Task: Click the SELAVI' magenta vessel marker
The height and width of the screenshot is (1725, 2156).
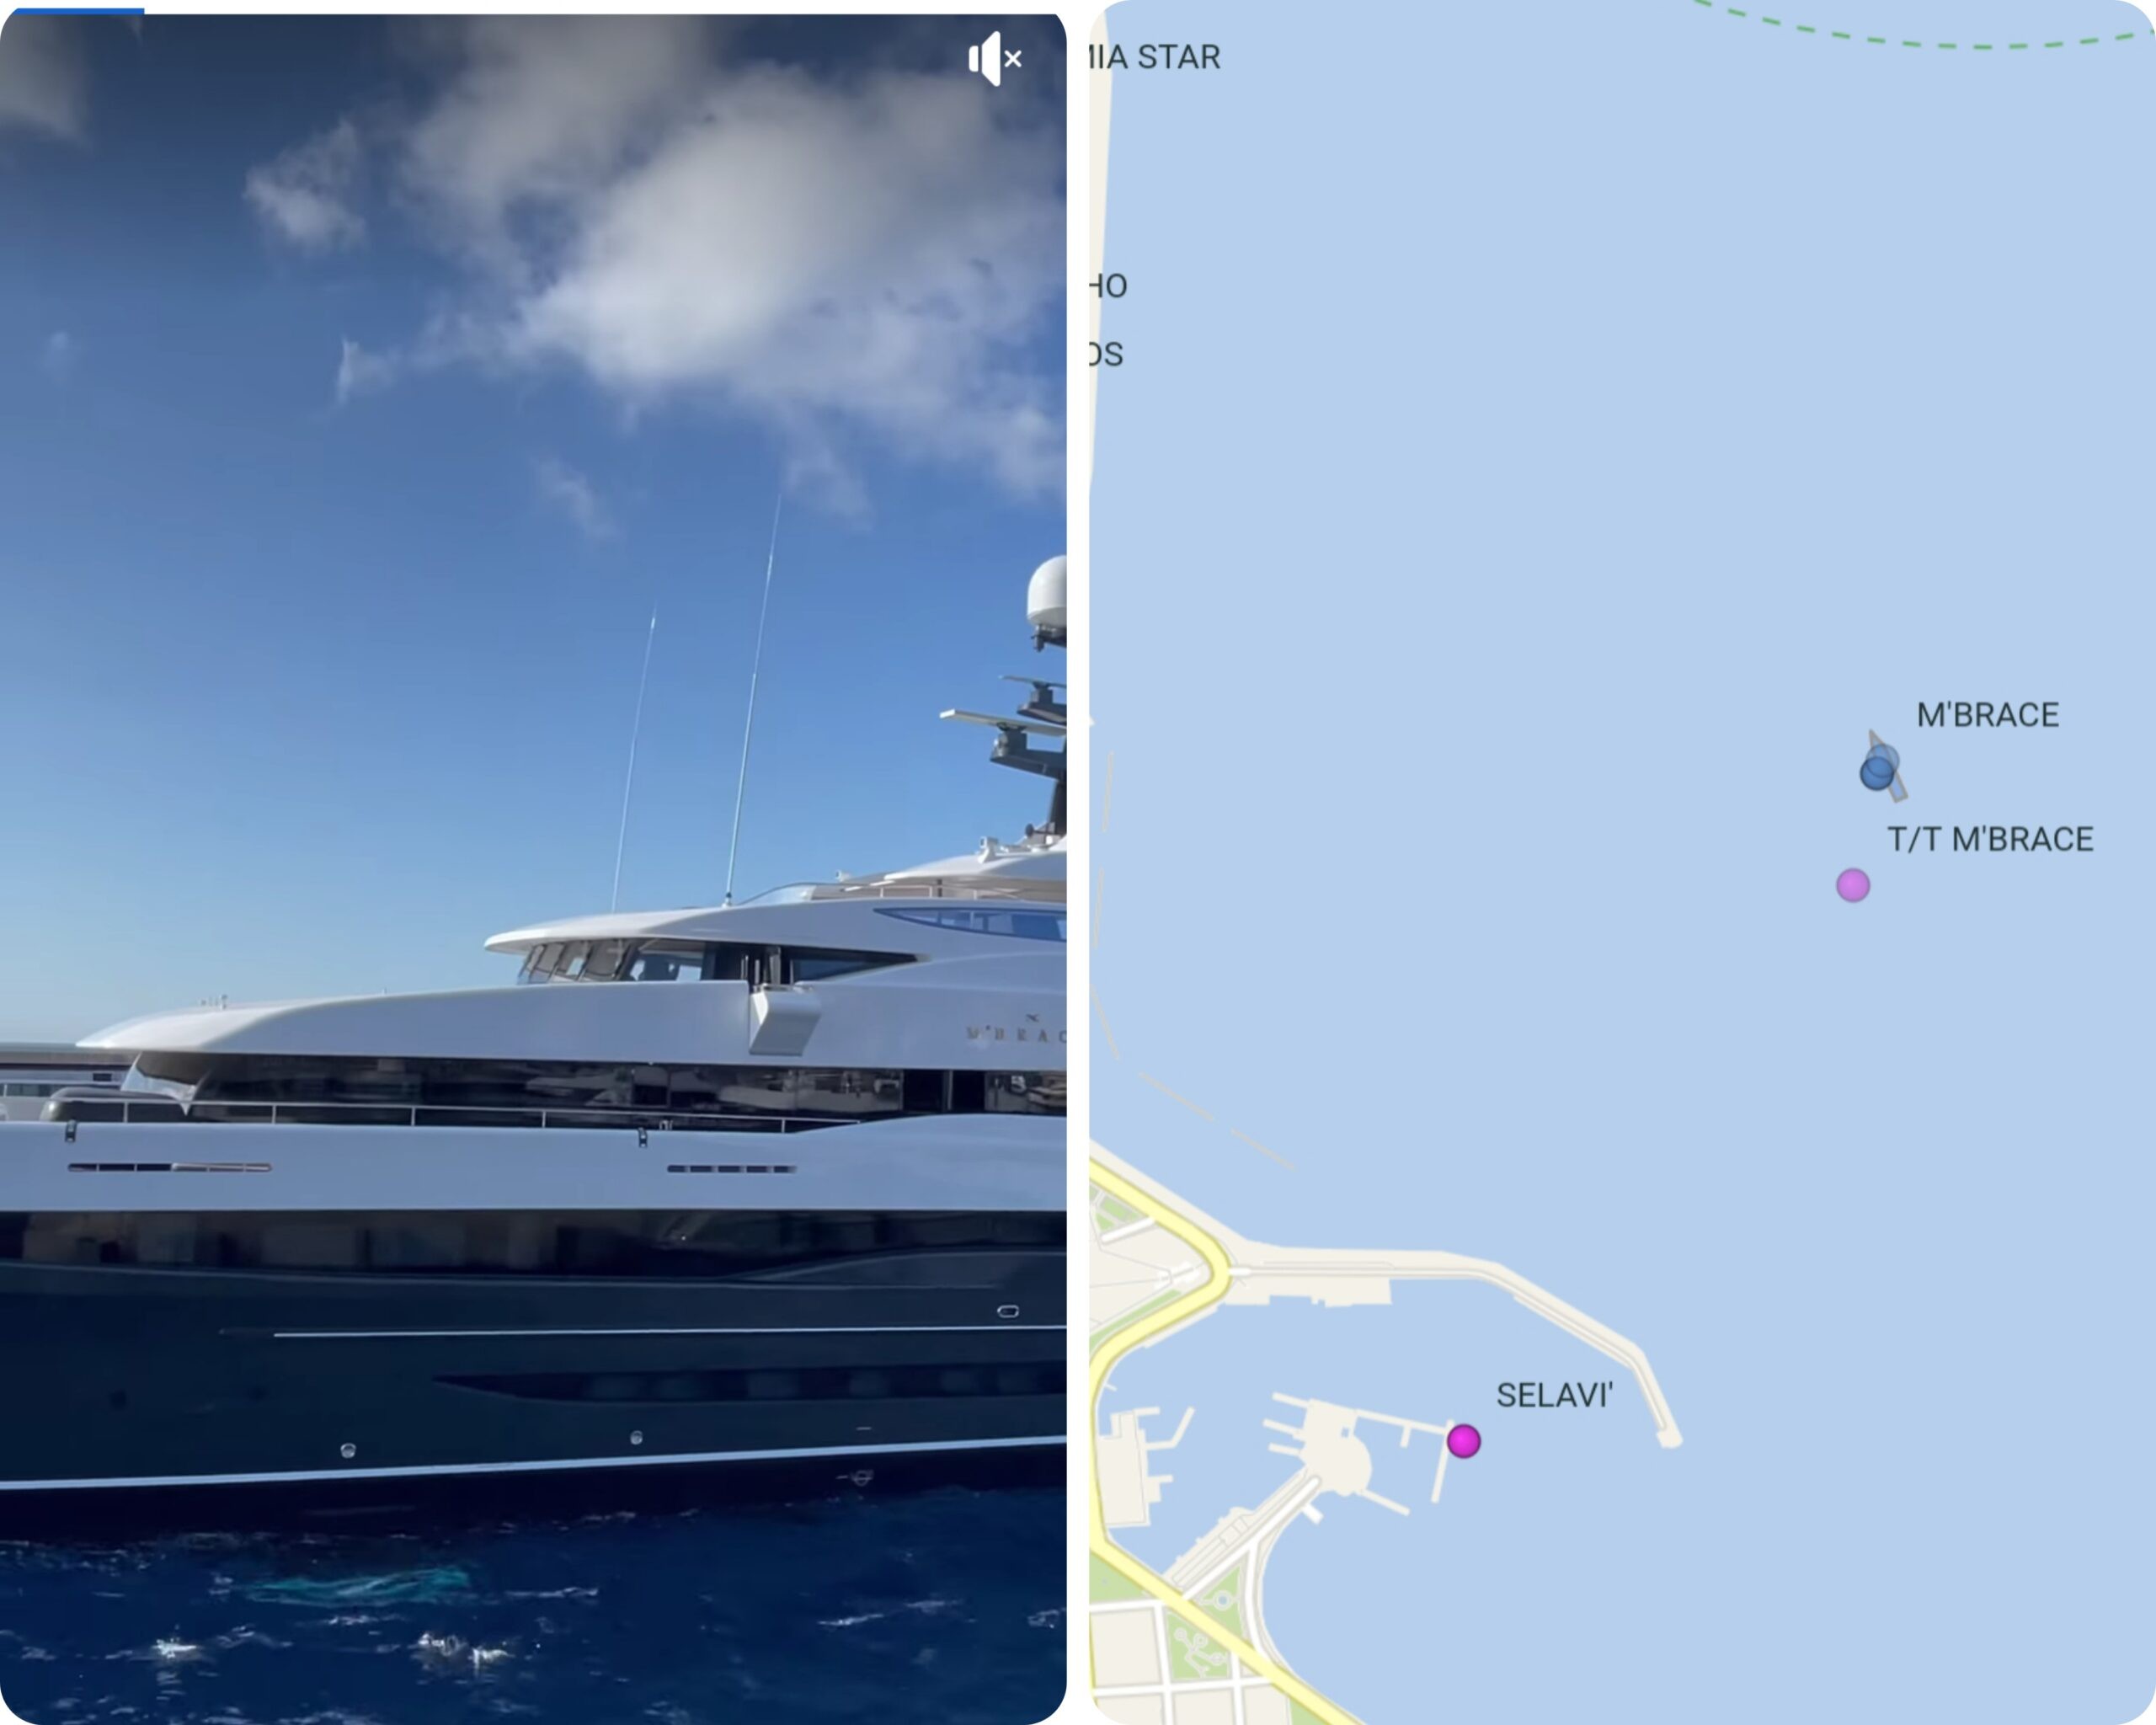Action: [1464, 1441]
